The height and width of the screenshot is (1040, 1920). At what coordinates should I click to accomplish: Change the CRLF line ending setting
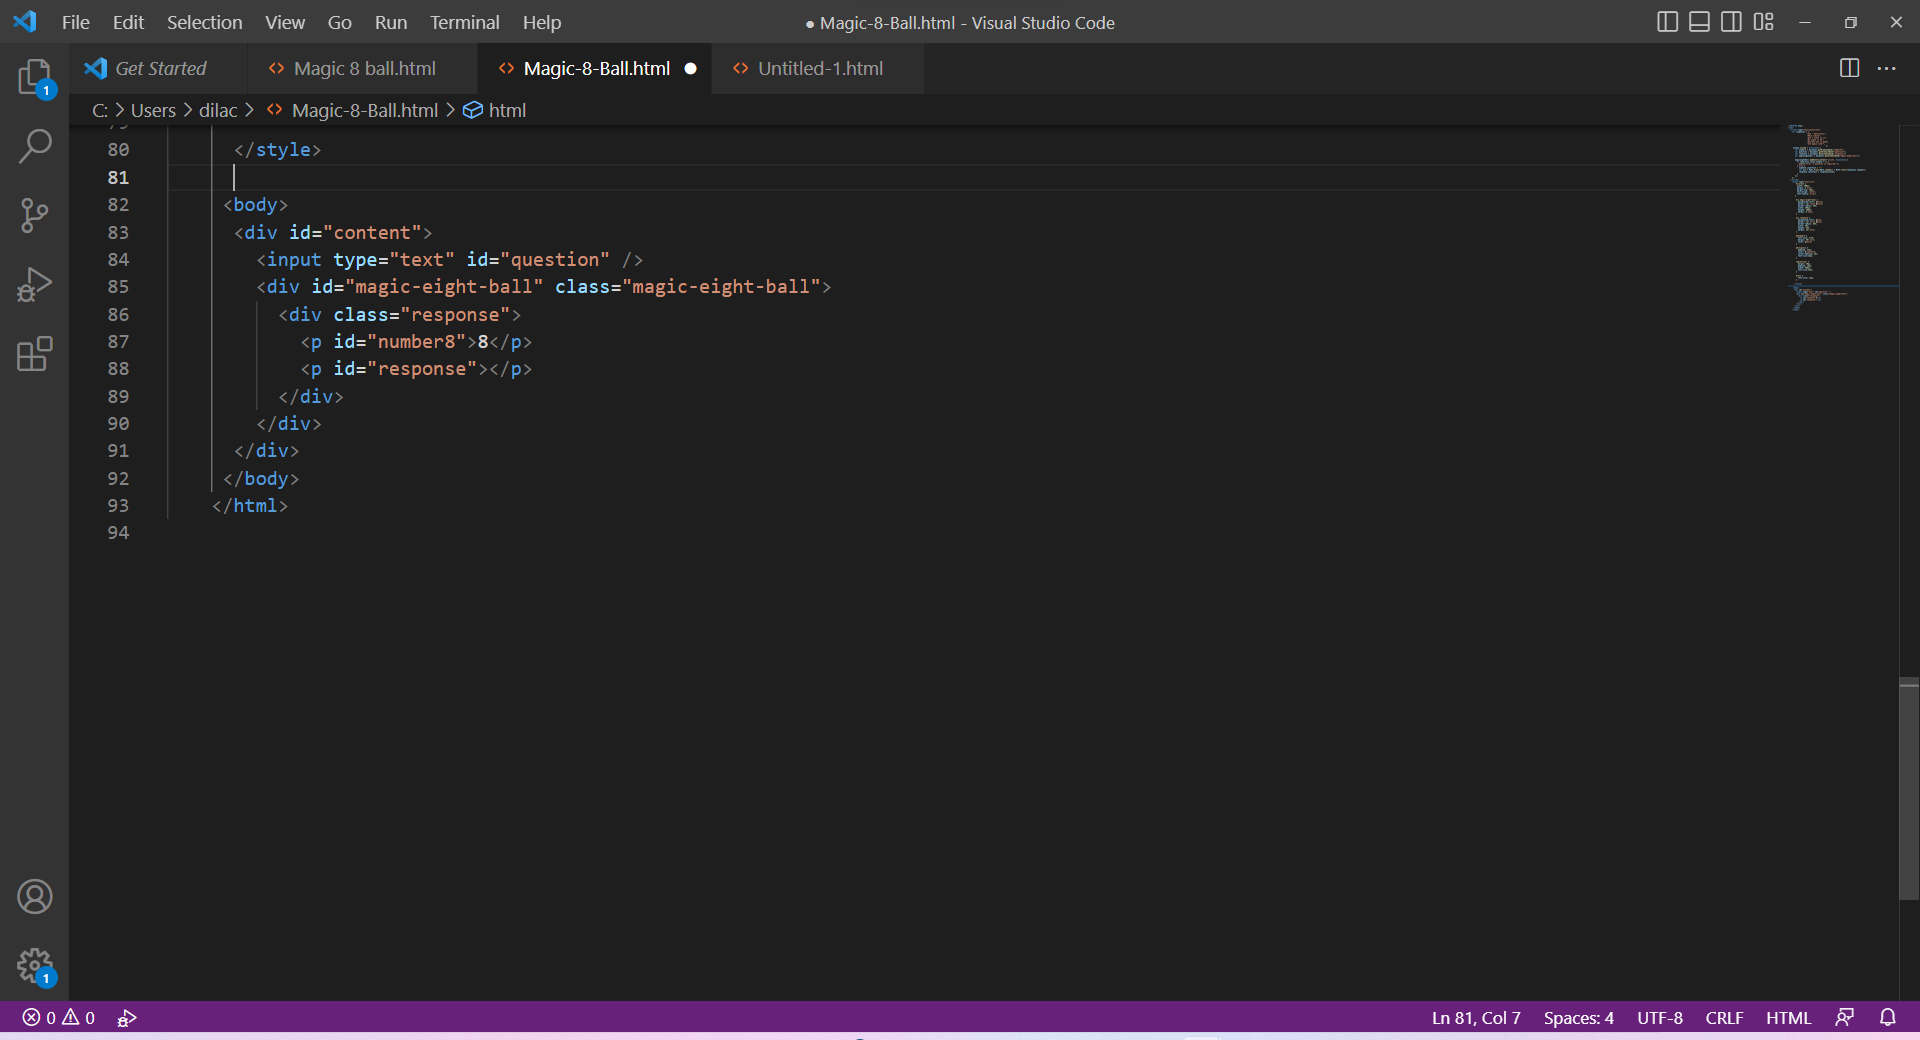pyautogui.click(x=1724, y=1017)
